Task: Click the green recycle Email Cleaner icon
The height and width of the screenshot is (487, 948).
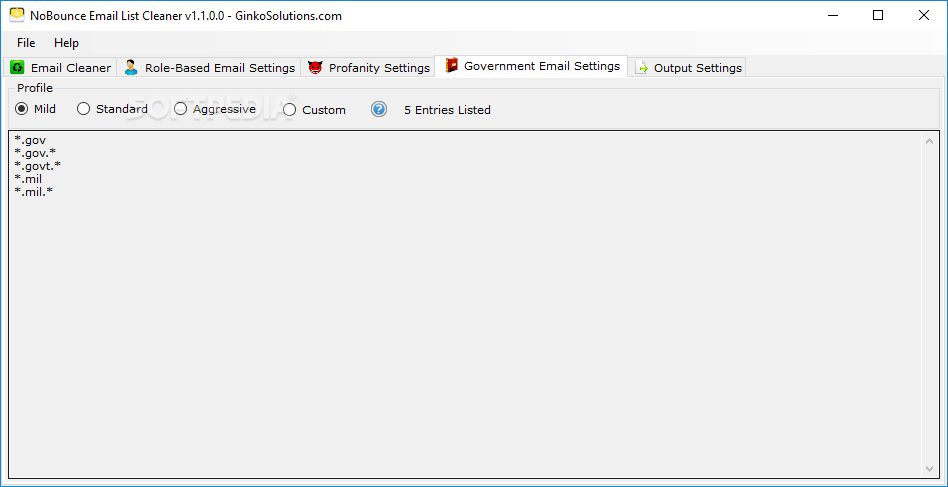Action: tap(18, 68)
